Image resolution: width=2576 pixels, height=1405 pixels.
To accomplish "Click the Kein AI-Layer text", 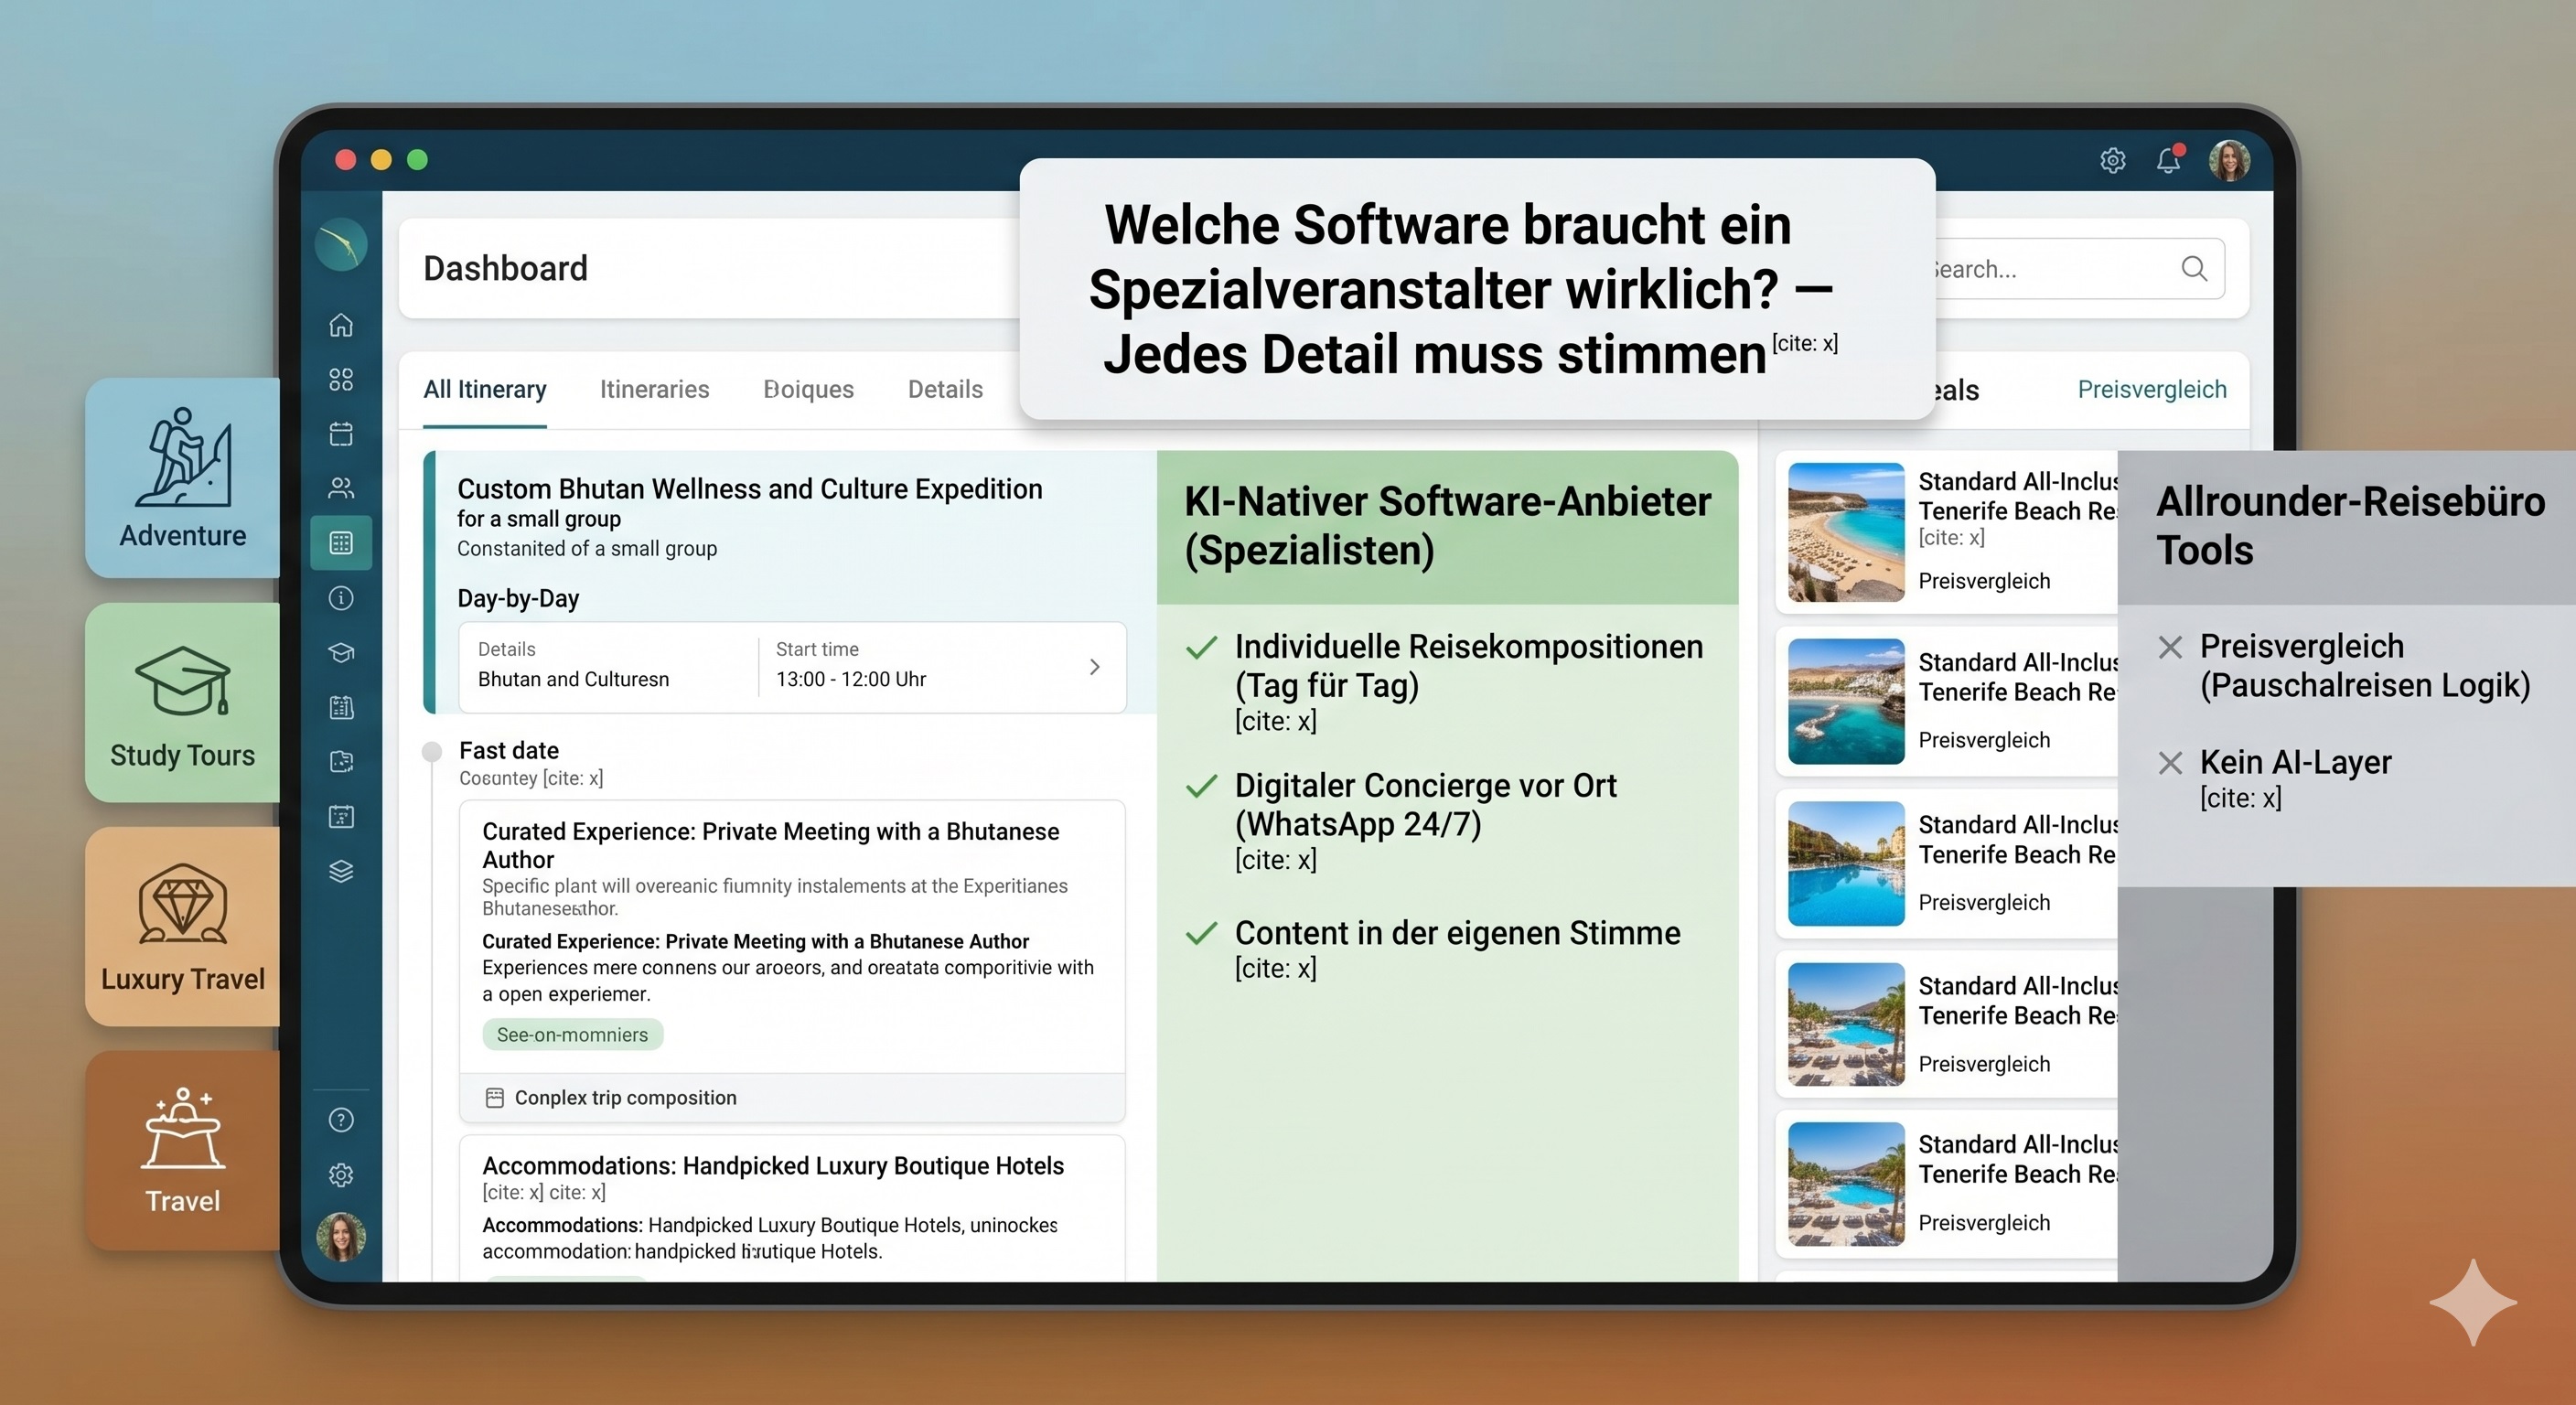I will click(2296, 763).
